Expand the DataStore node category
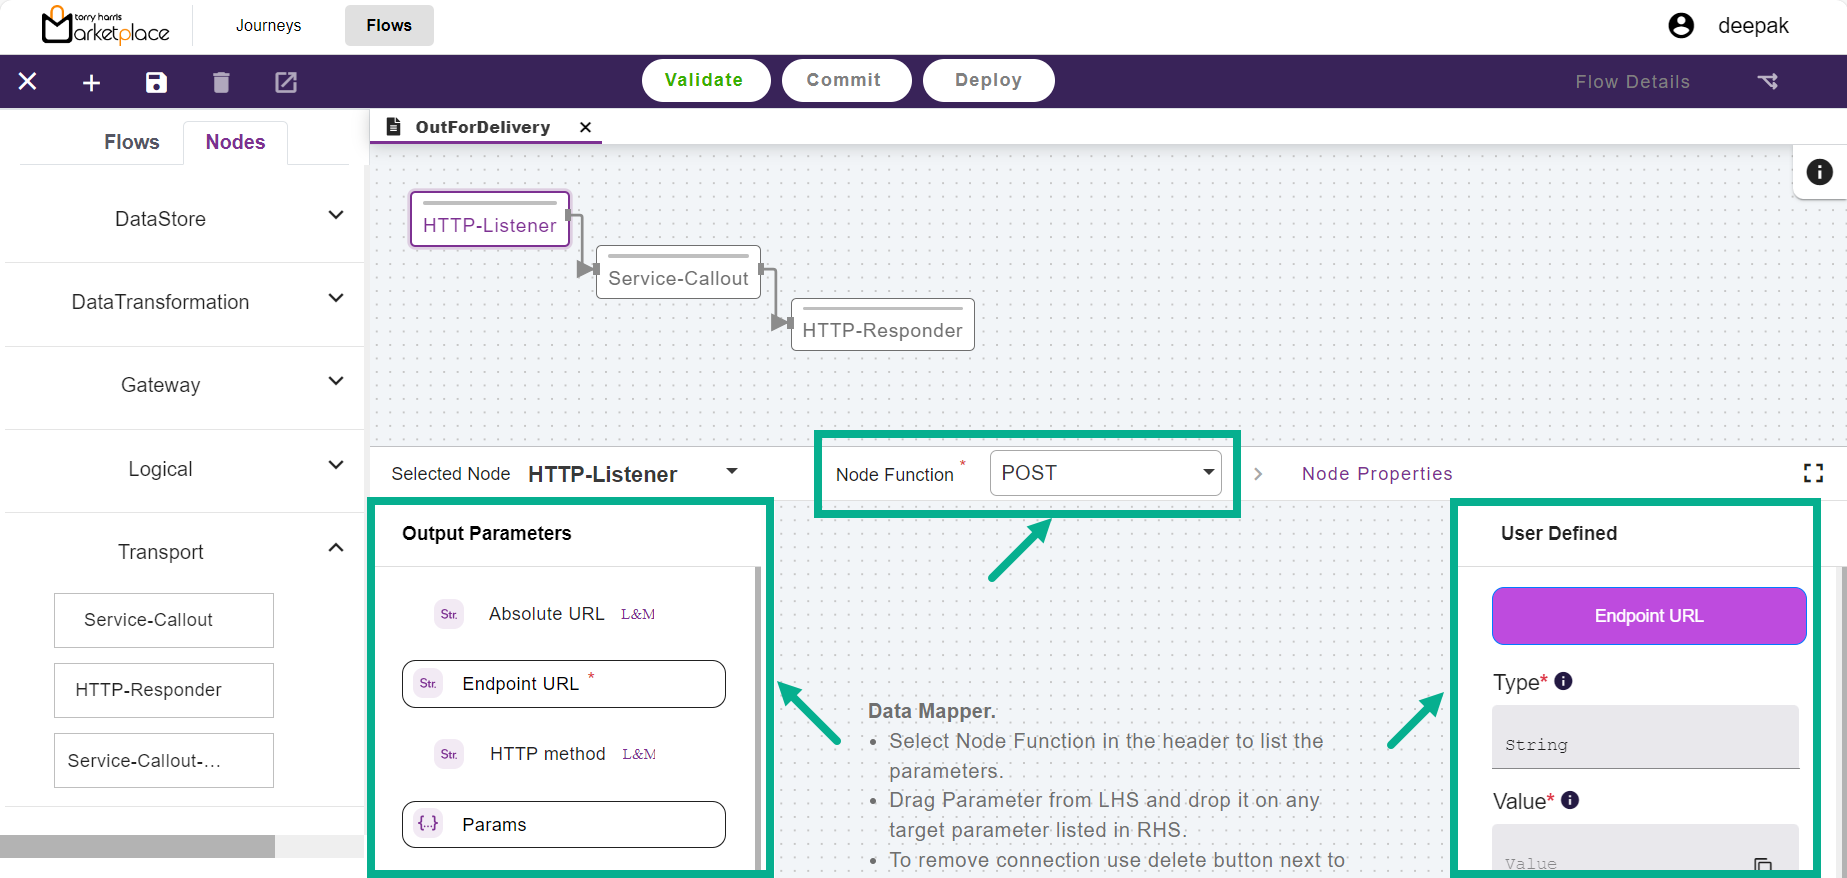Viewport: 1847px width, 878px height. click(336, 216)
